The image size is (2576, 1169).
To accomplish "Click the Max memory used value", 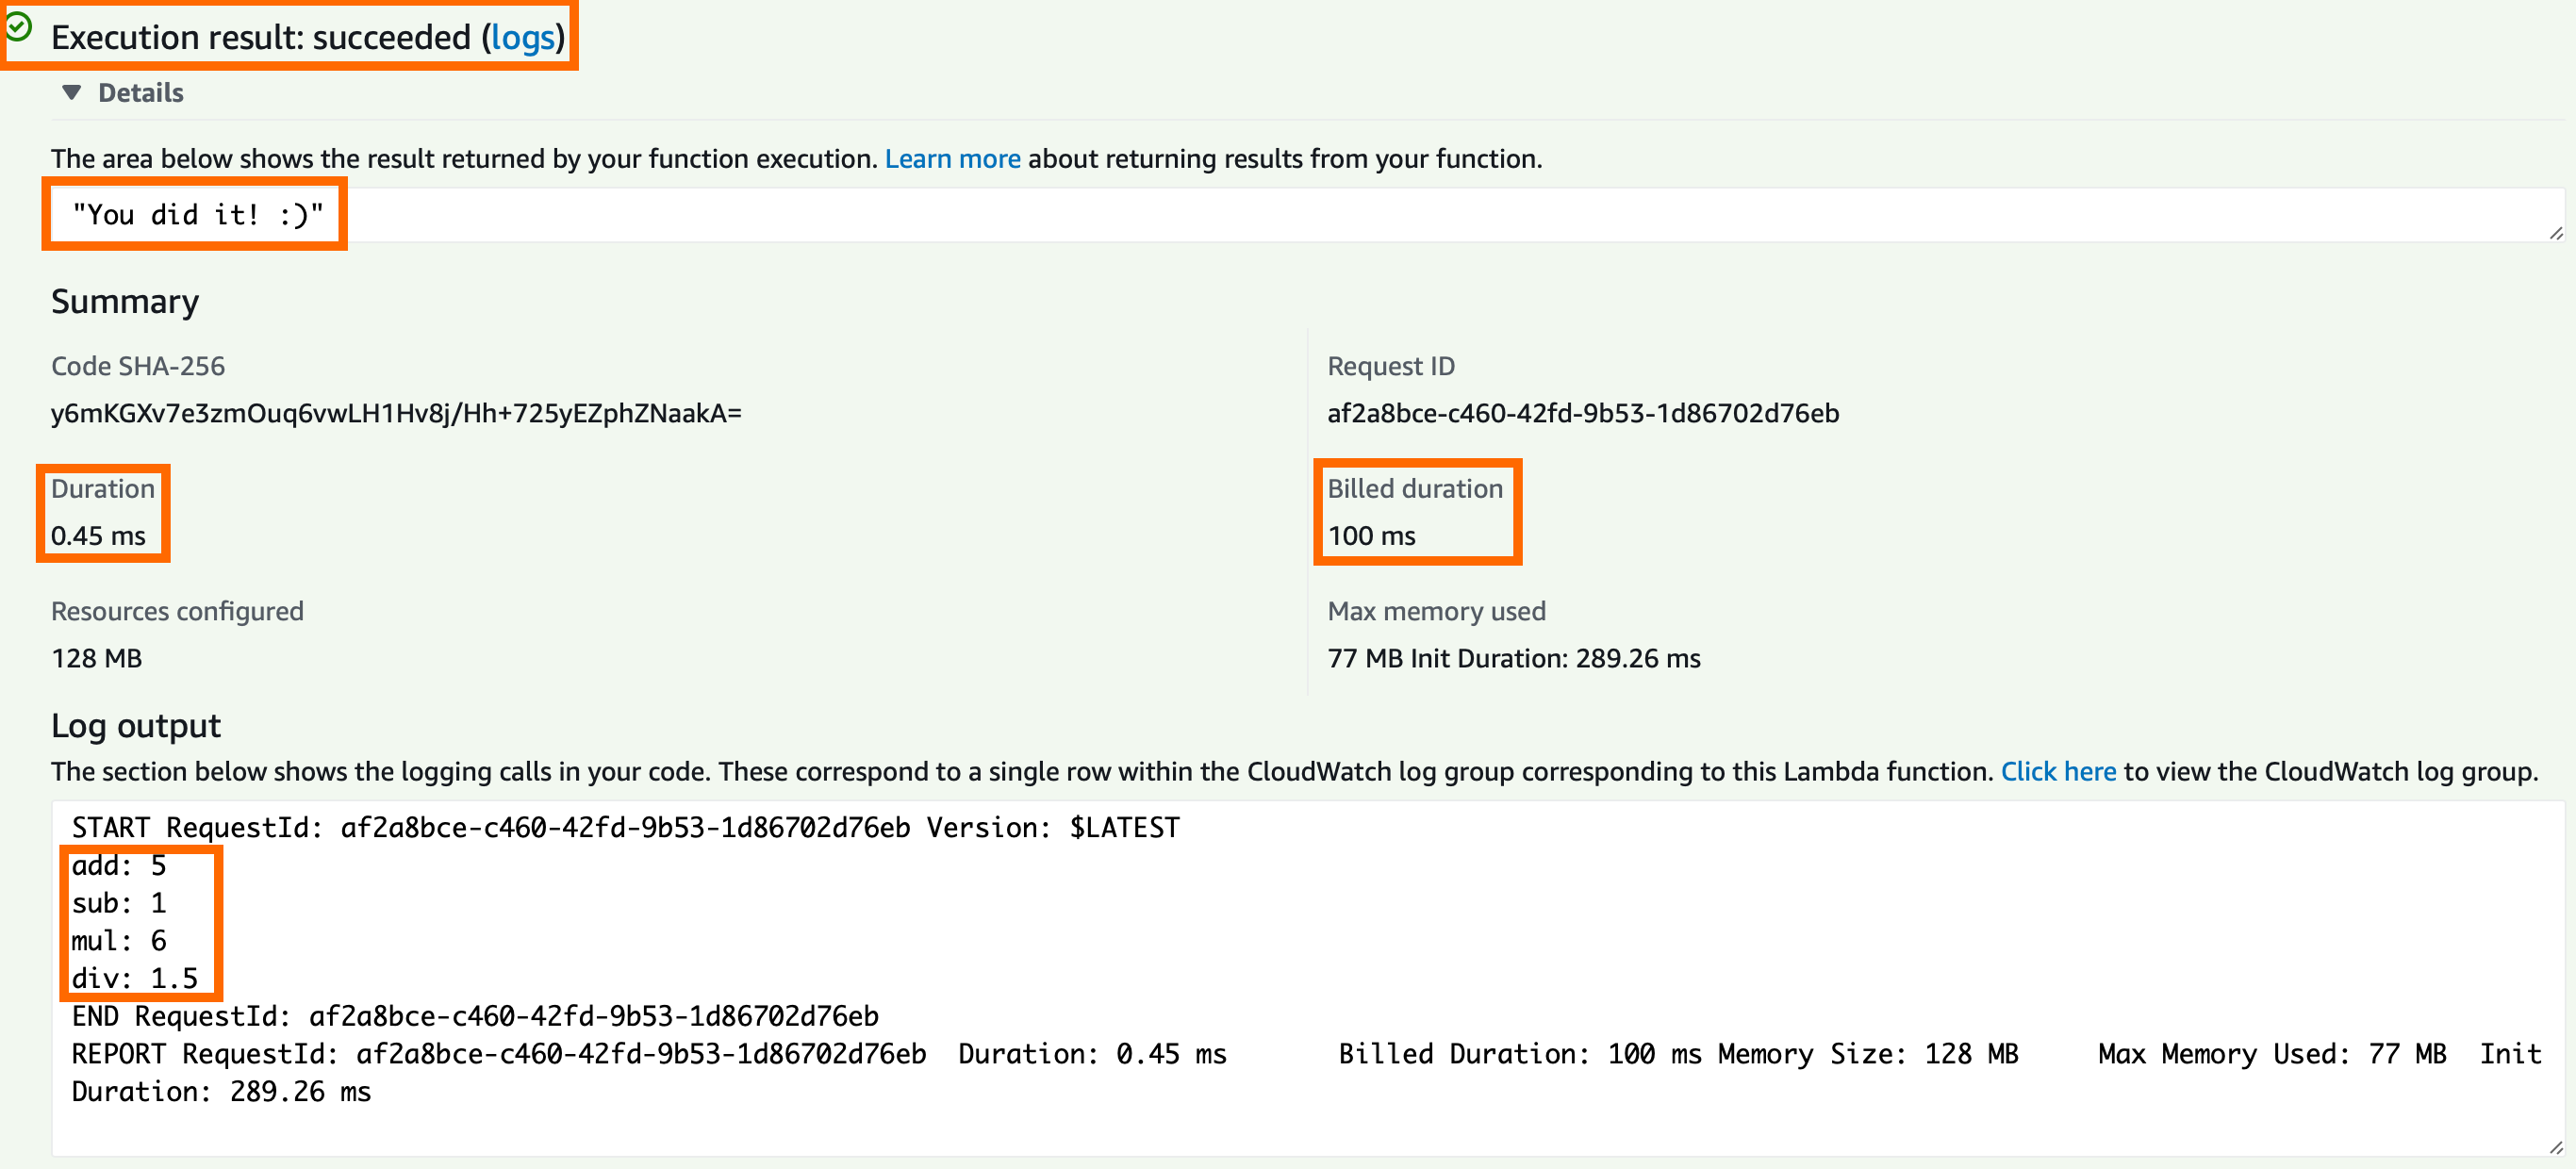I will point(1513,658).
